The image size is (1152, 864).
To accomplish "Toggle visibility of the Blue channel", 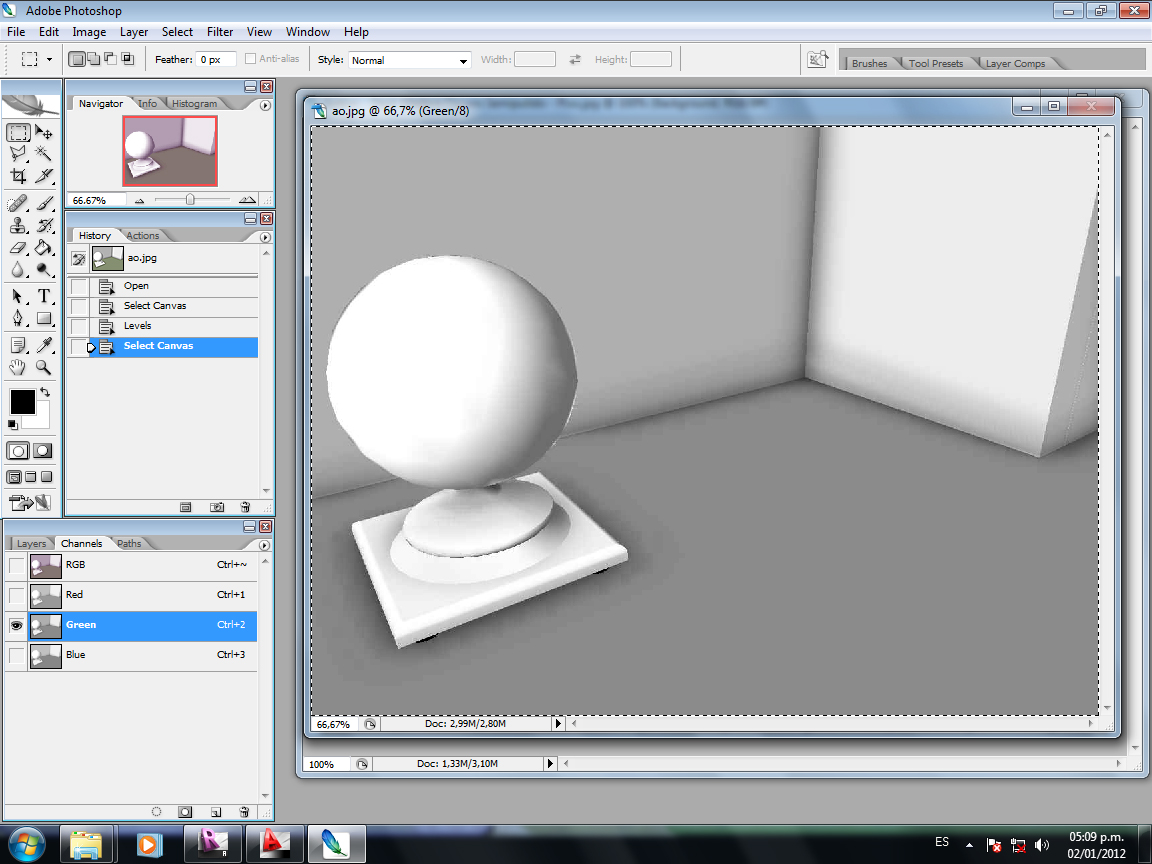I will (x=16, y=655).
